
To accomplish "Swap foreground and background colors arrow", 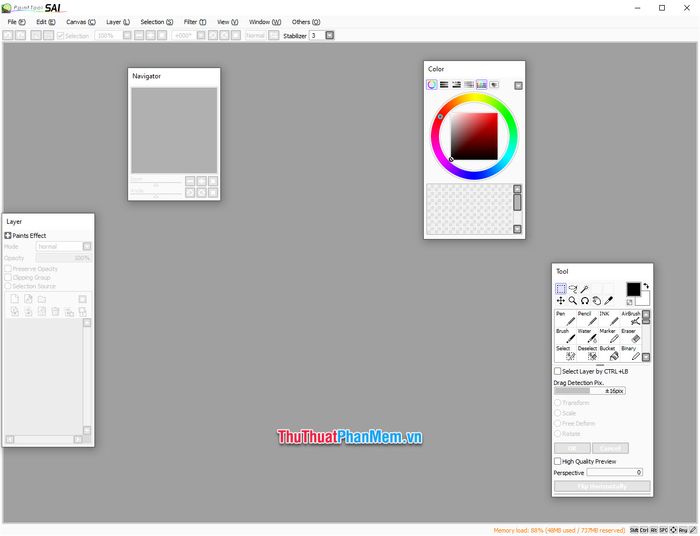I will click(x=646, y=286).
